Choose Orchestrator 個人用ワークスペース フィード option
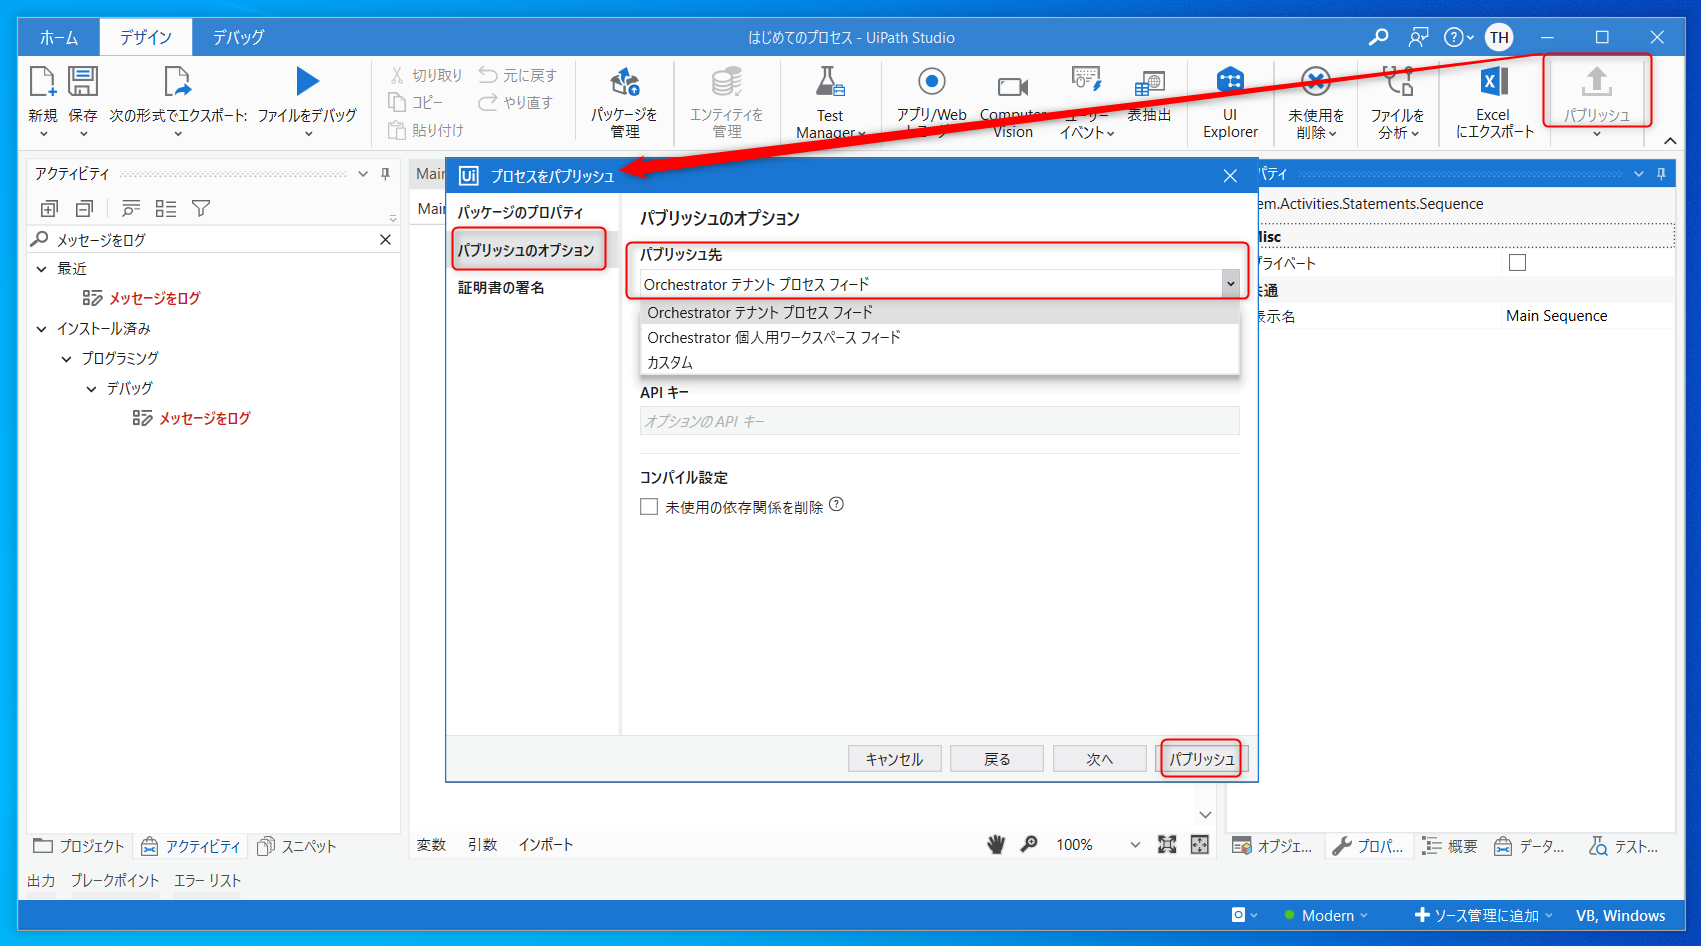The height and width of the screenshot is (946, 1701). click(939, 337)
